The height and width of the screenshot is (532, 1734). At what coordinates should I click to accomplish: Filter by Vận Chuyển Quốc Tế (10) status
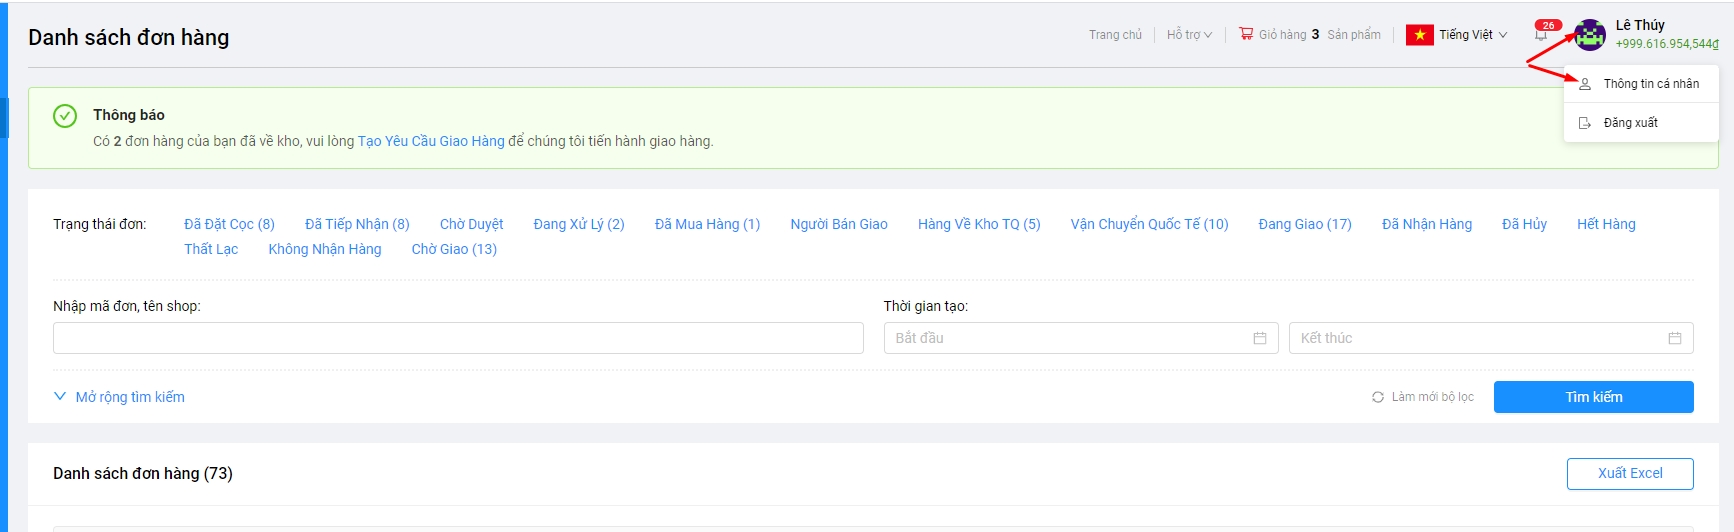[1149, 224]
